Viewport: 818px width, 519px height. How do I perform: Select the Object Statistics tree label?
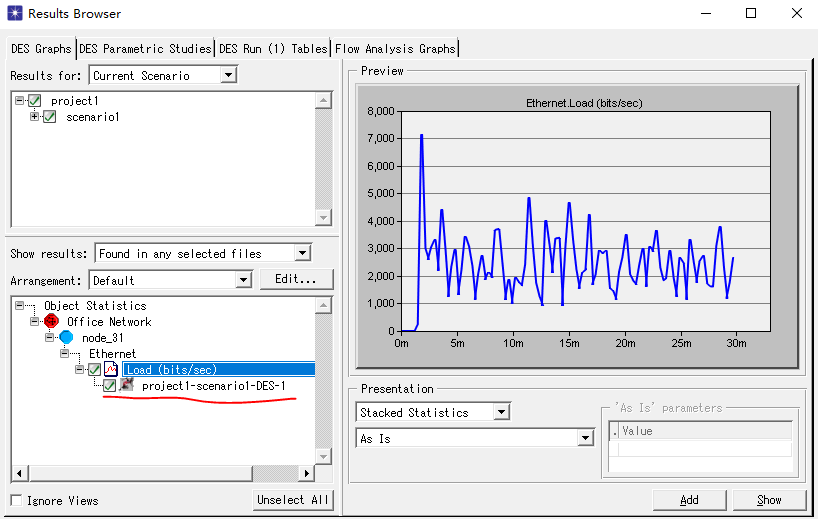95,306
